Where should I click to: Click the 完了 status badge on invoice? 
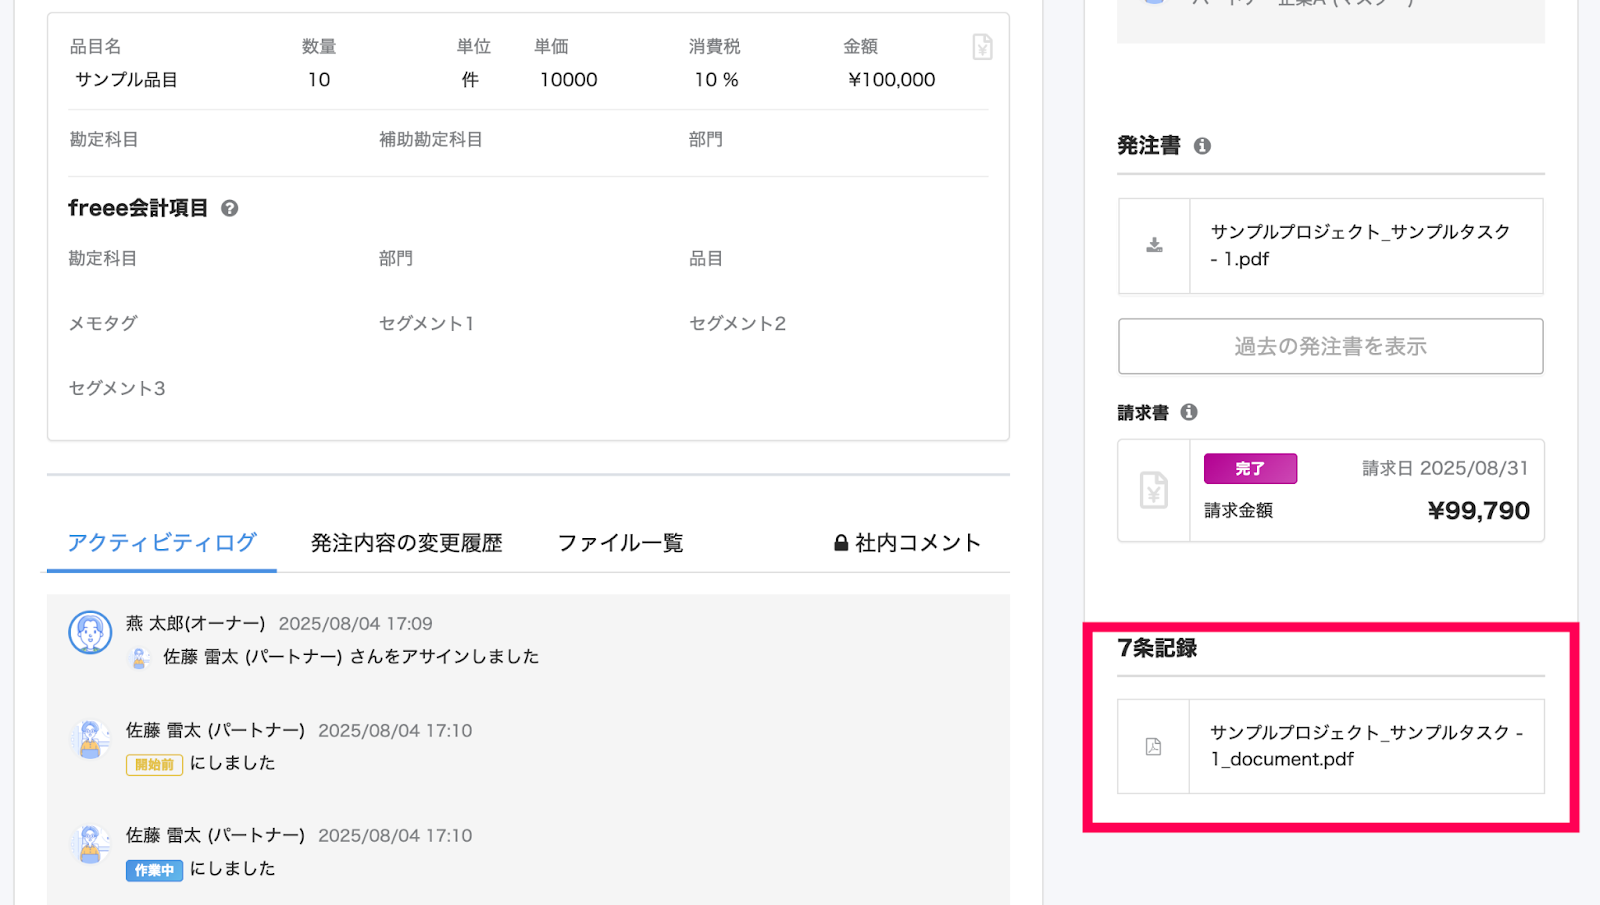coord(1250,468)
